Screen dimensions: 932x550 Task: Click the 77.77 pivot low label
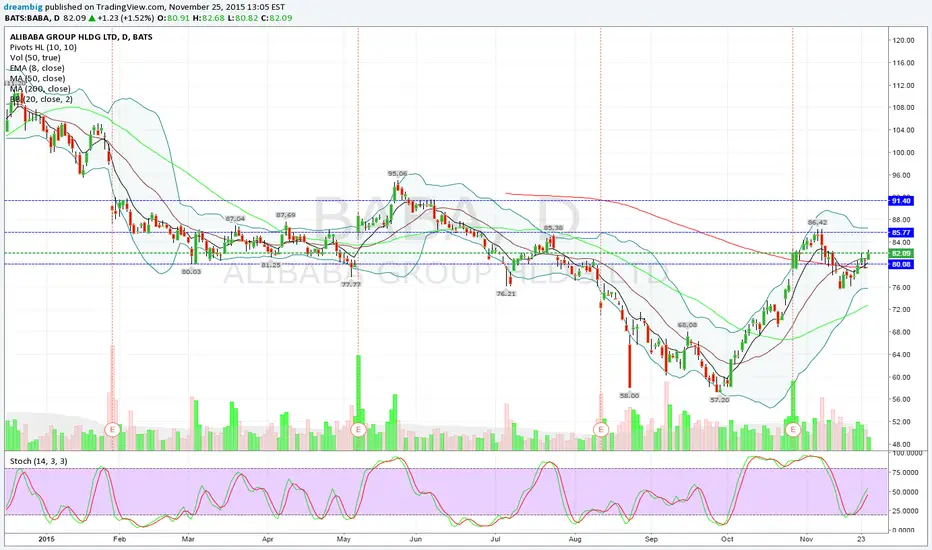(x=351, y=284)
